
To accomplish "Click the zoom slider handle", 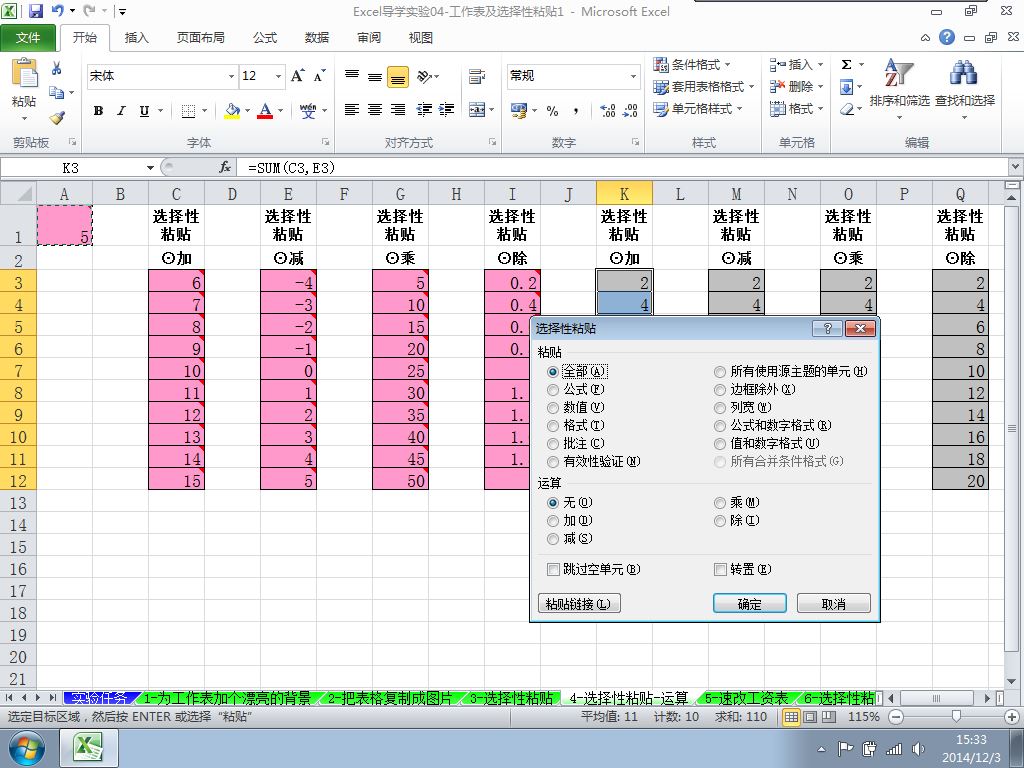I will pos(956,716).
